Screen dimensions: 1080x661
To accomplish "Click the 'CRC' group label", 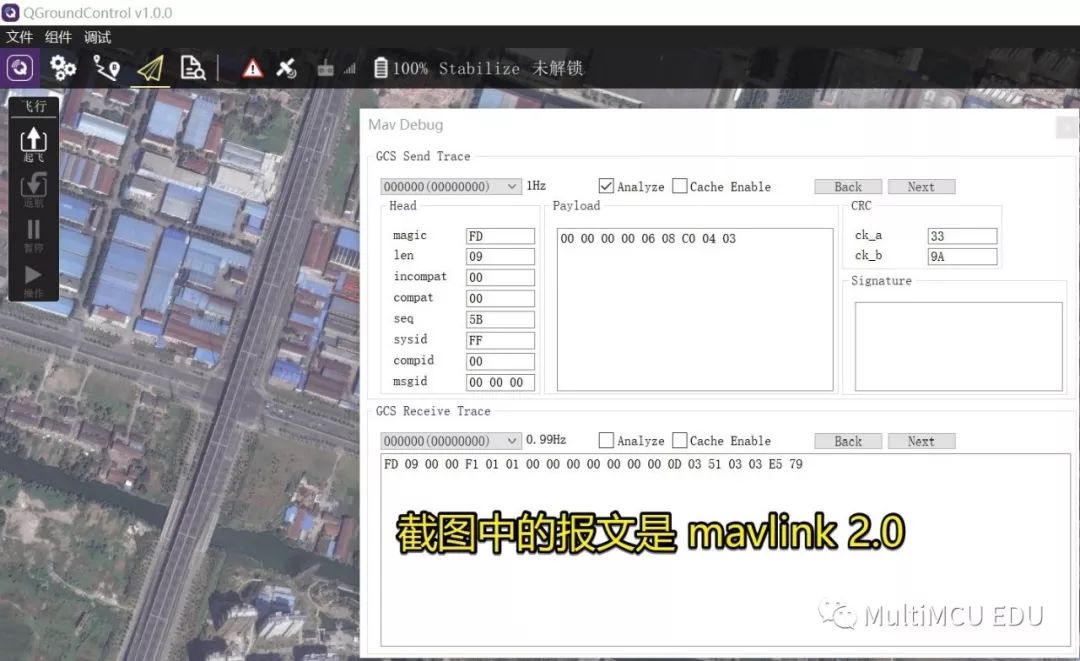I will [861, 206].
